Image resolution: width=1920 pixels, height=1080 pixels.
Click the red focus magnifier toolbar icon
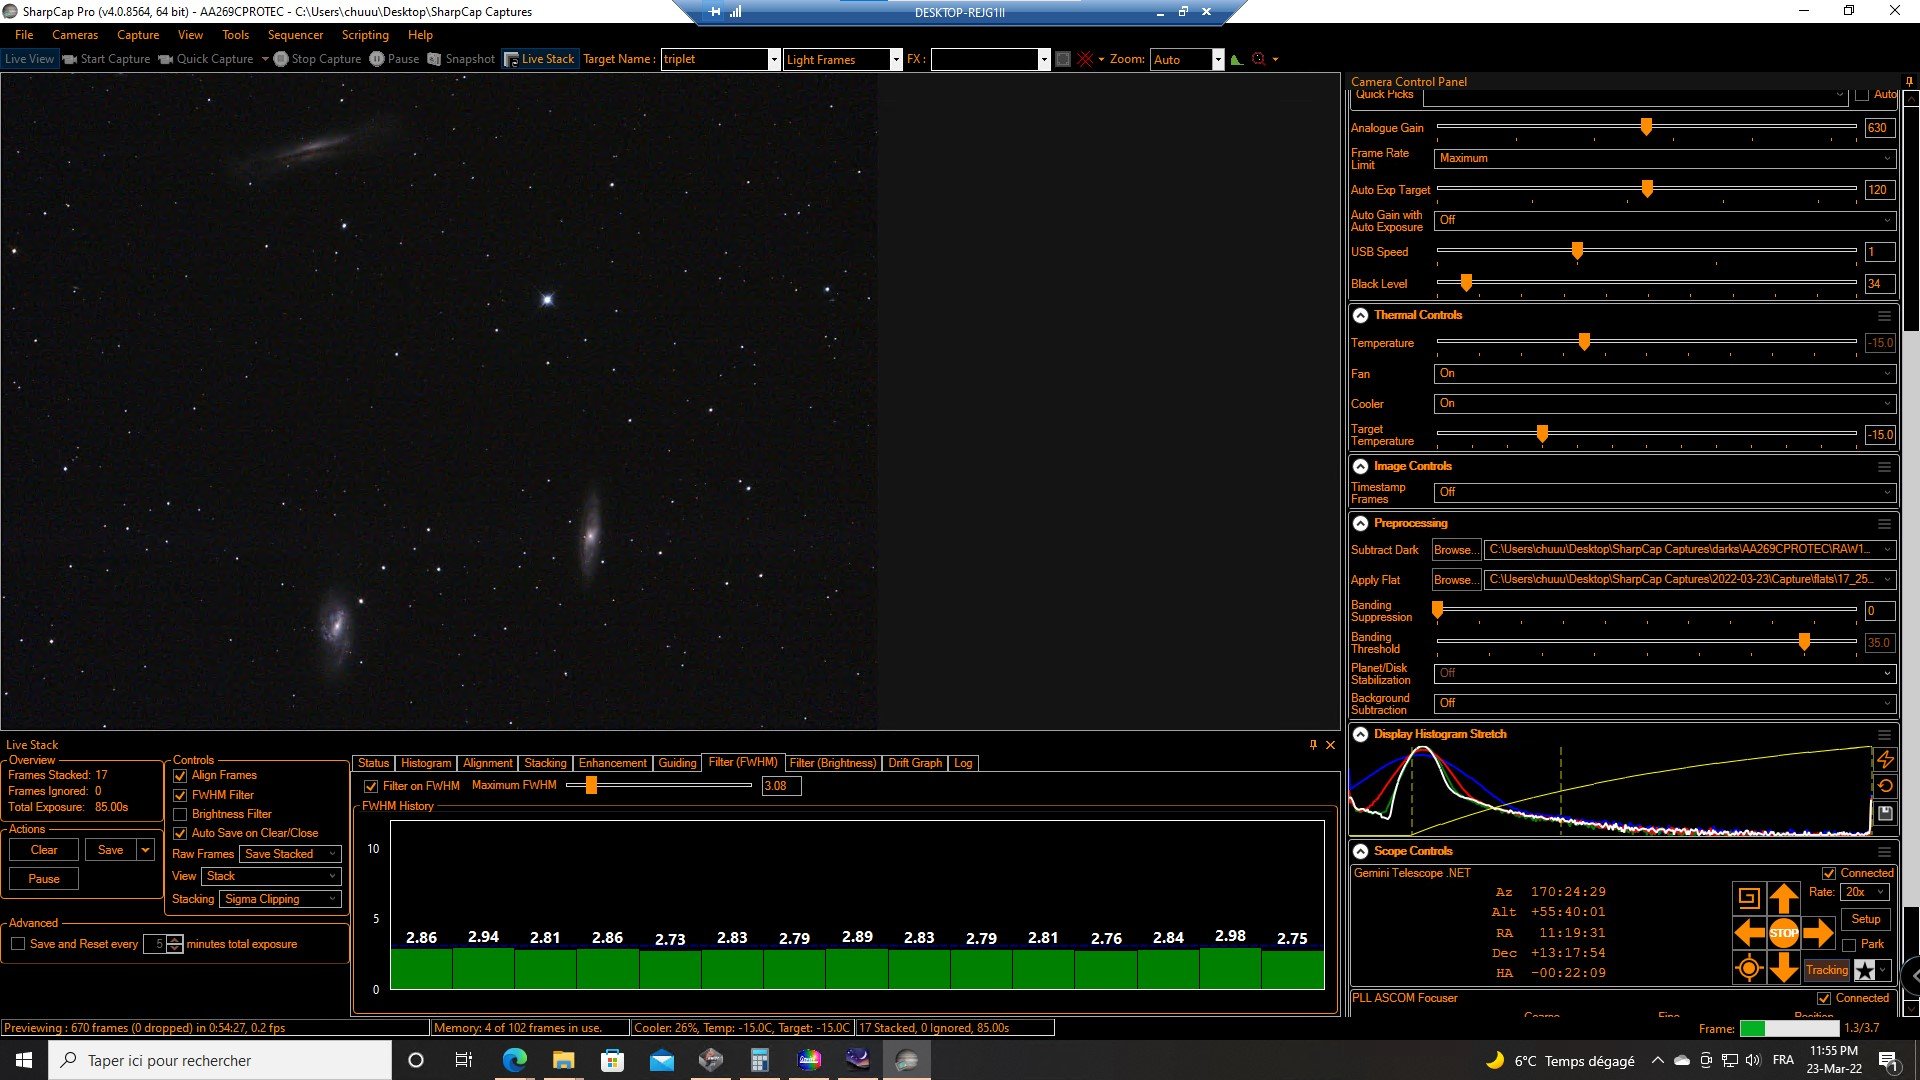(x=1259, y=59)
